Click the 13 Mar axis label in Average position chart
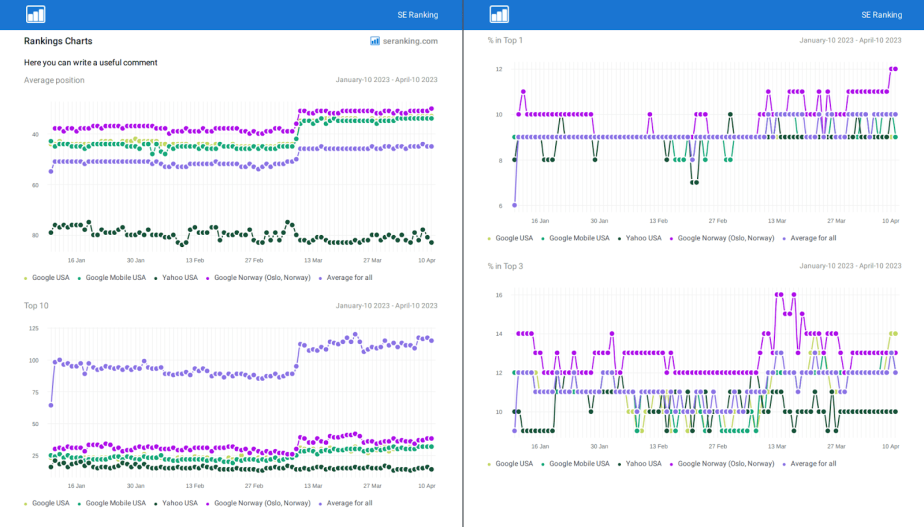The height and width of the screenshot is (527, 924). (313, 260)
